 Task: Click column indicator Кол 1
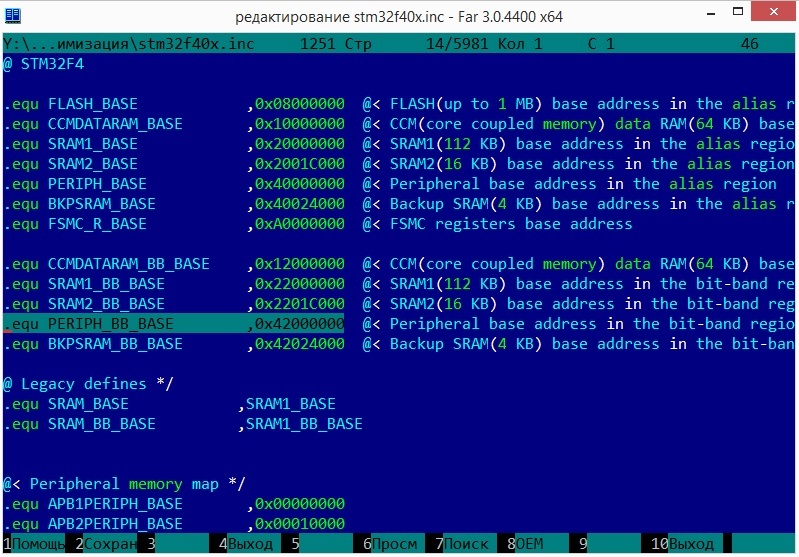(520, 44)
